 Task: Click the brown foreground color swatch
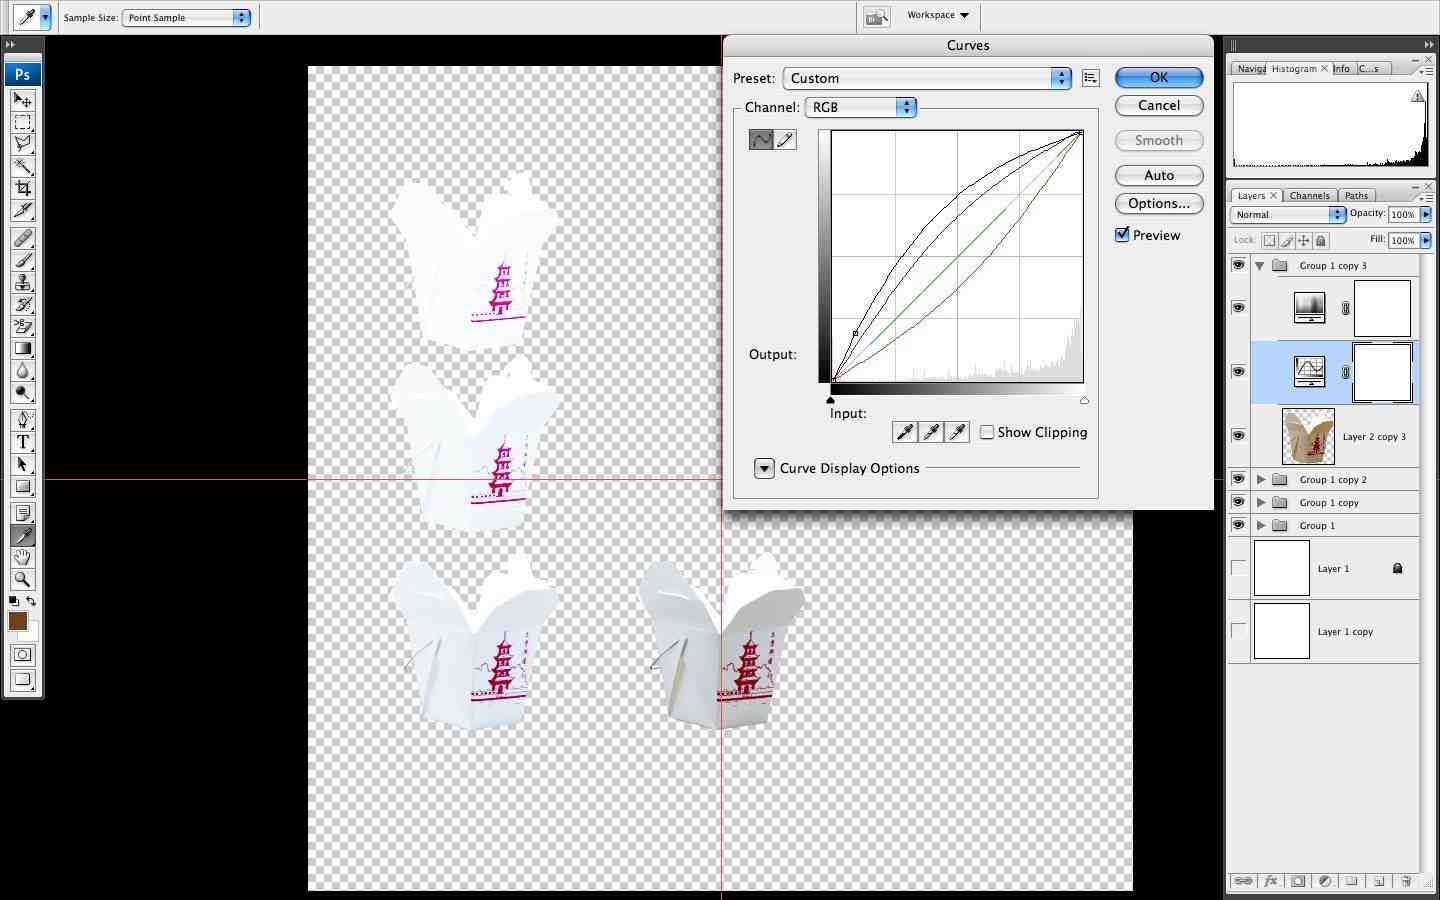point(18,621)
